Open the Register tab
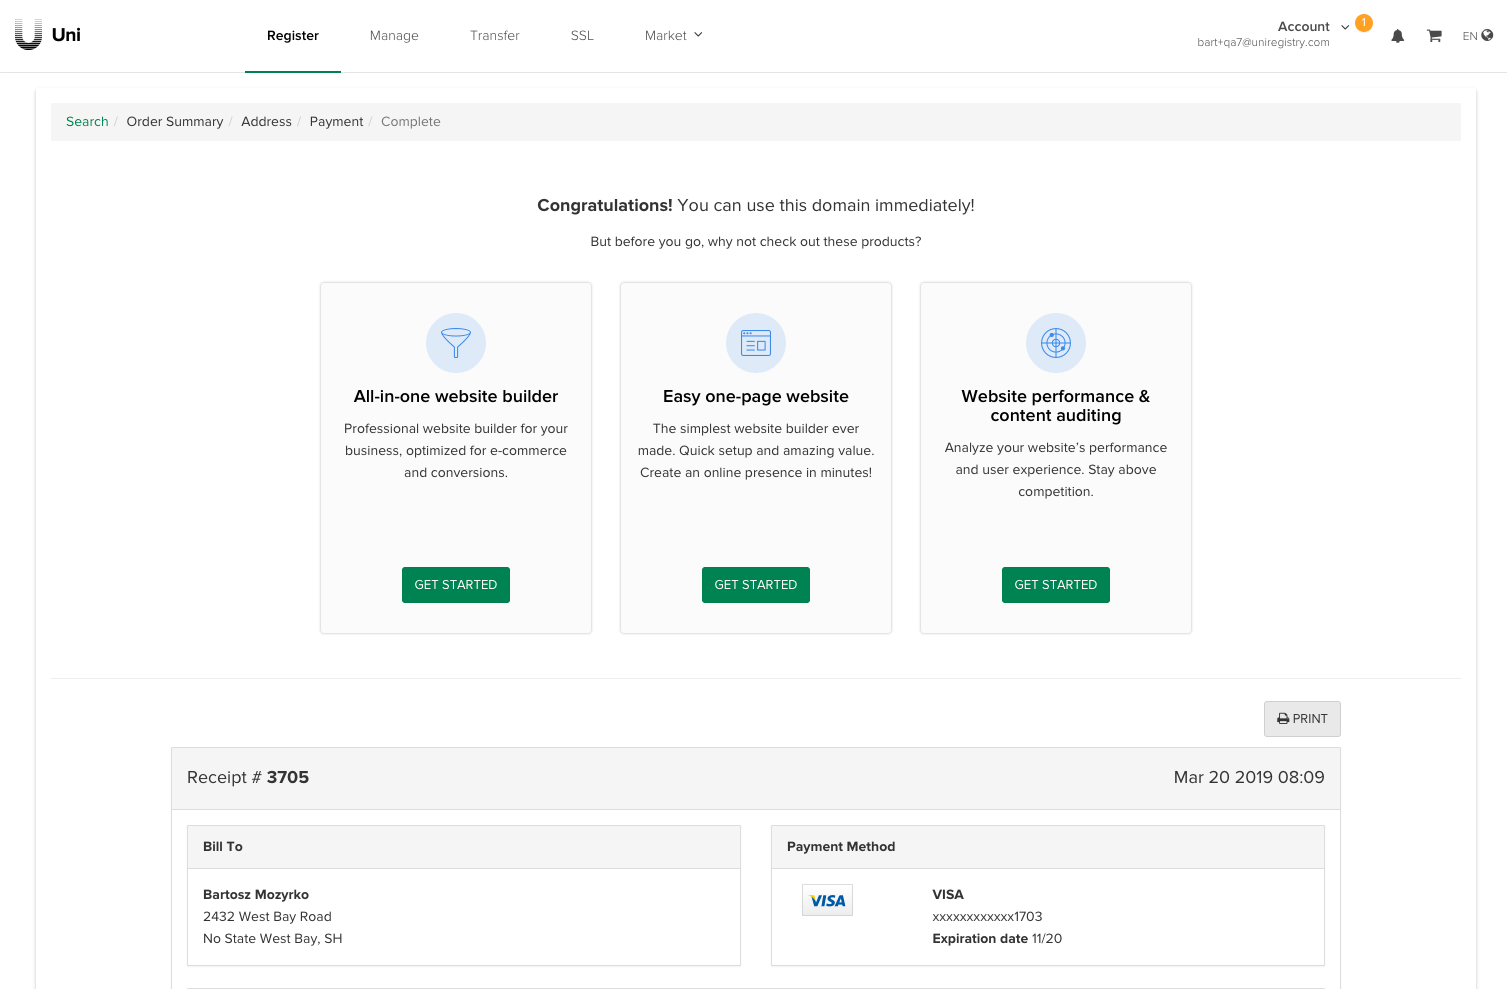 293,36
